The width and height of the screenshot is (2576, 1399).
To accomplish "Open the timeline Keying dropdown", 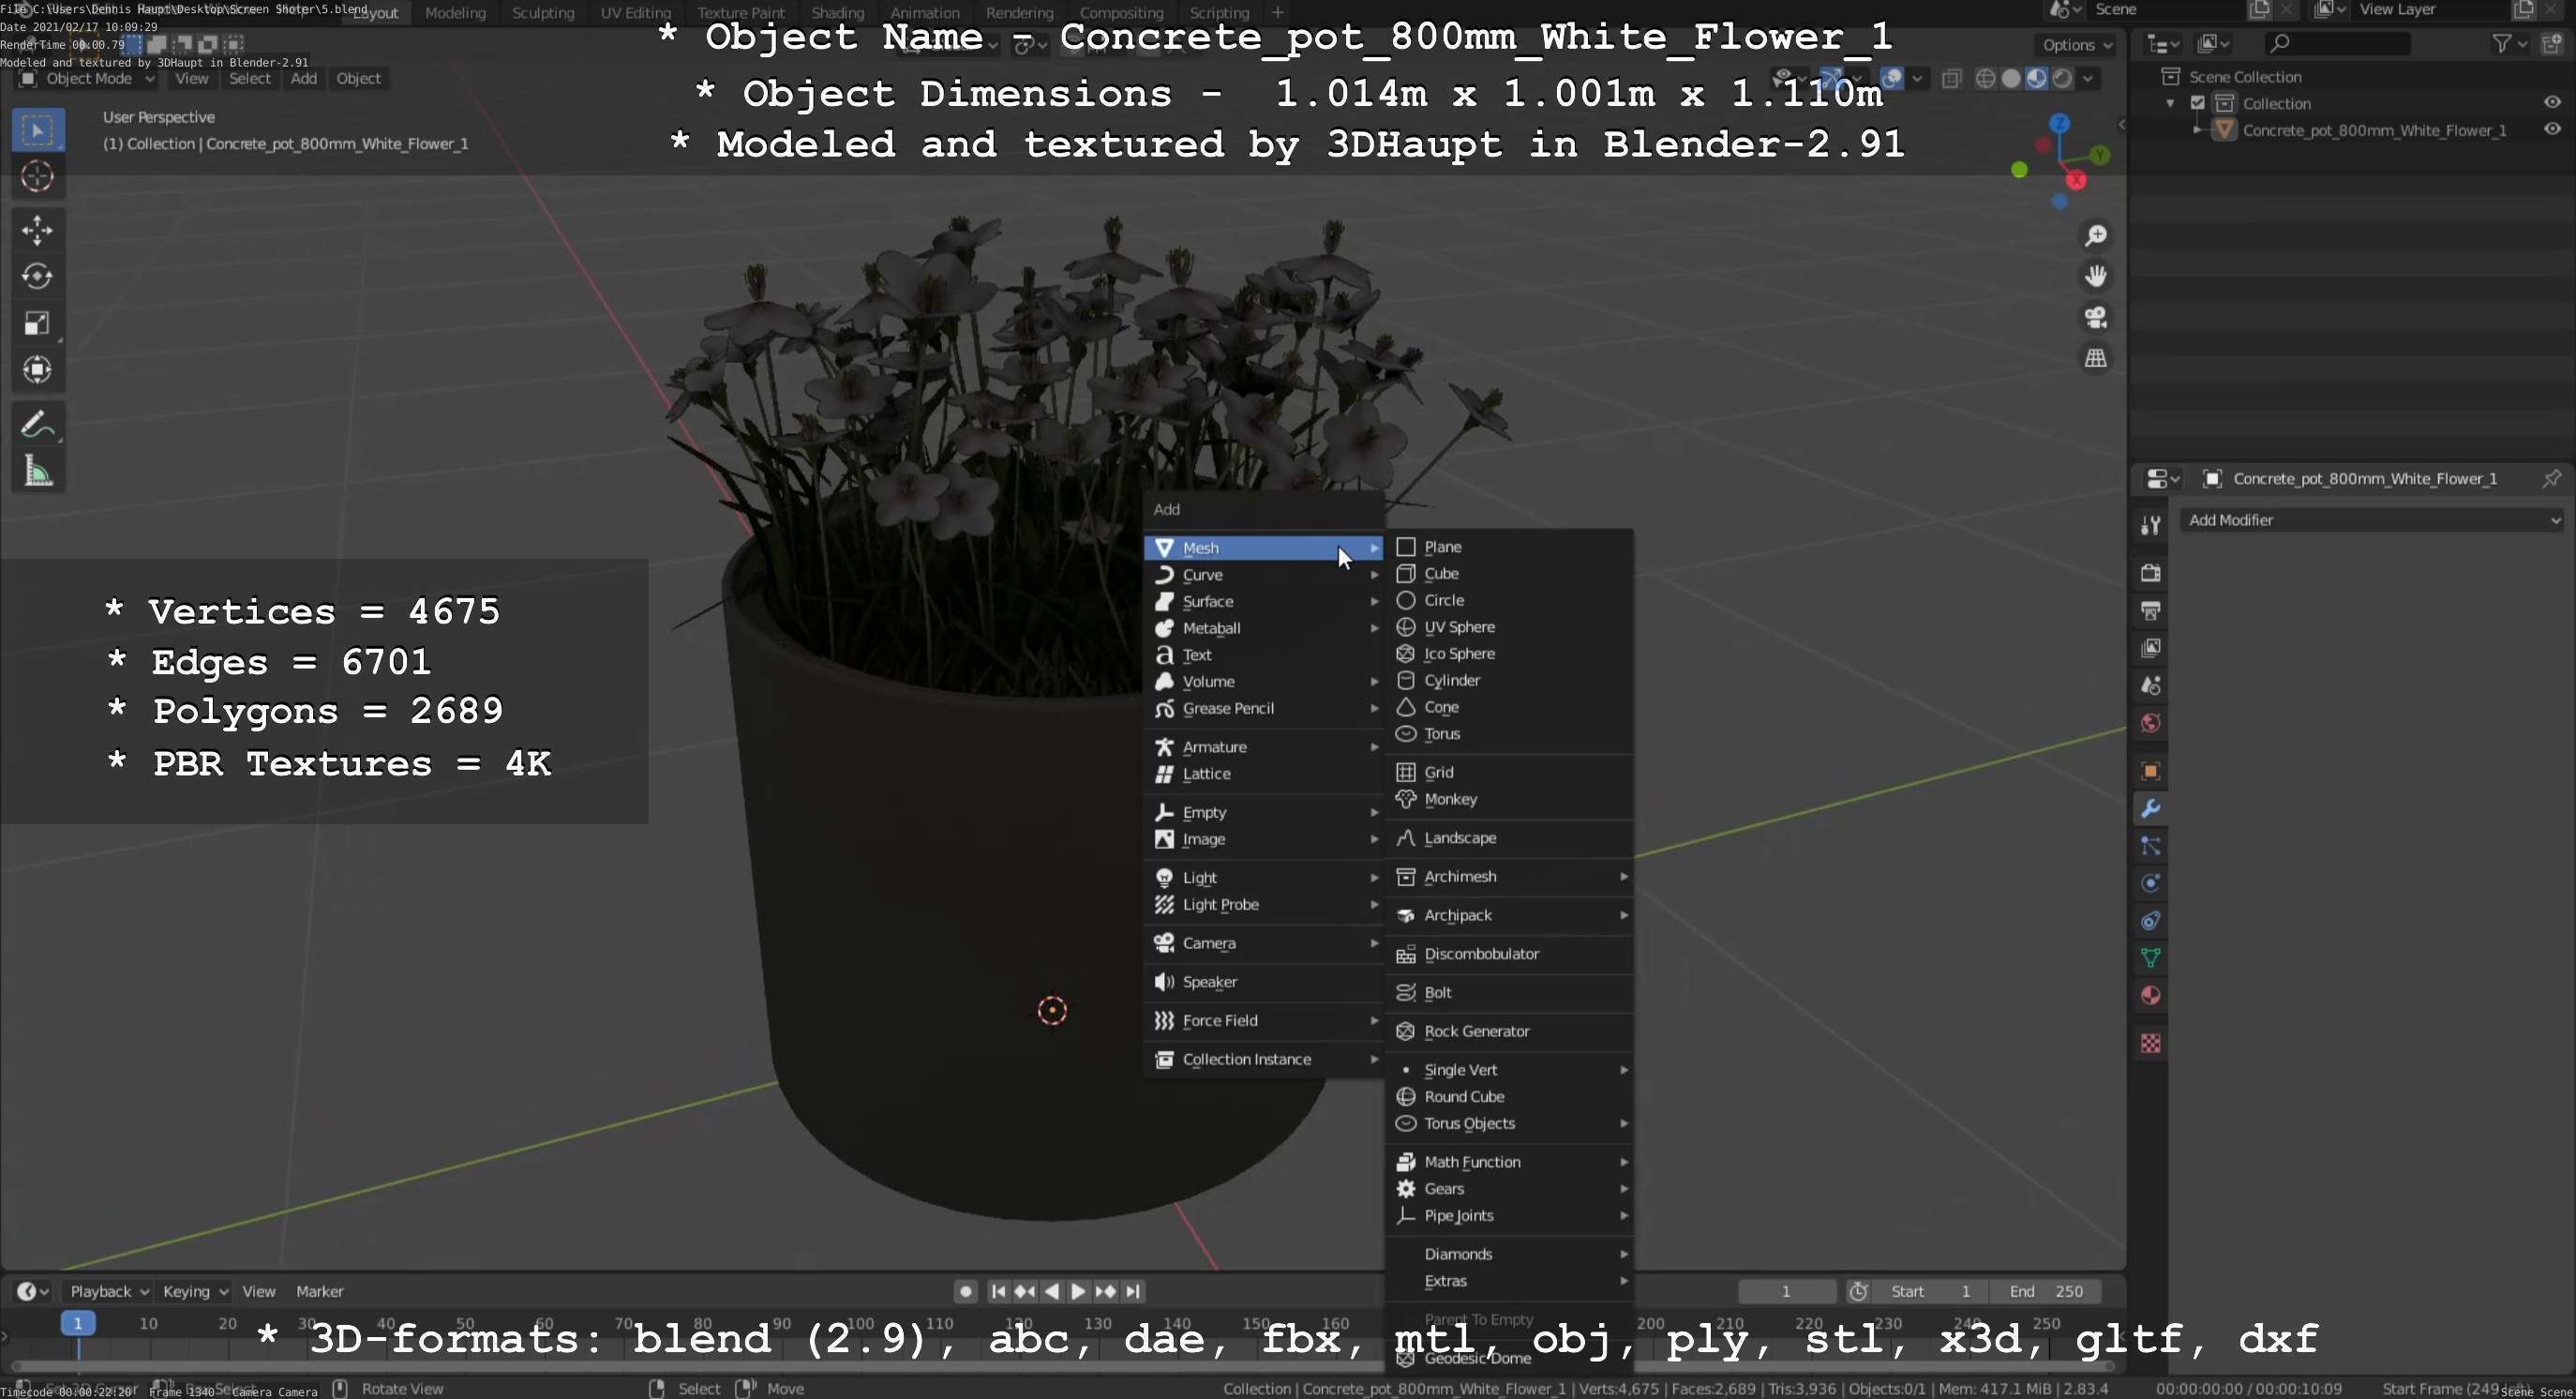I will click(x=194, y=1291).
